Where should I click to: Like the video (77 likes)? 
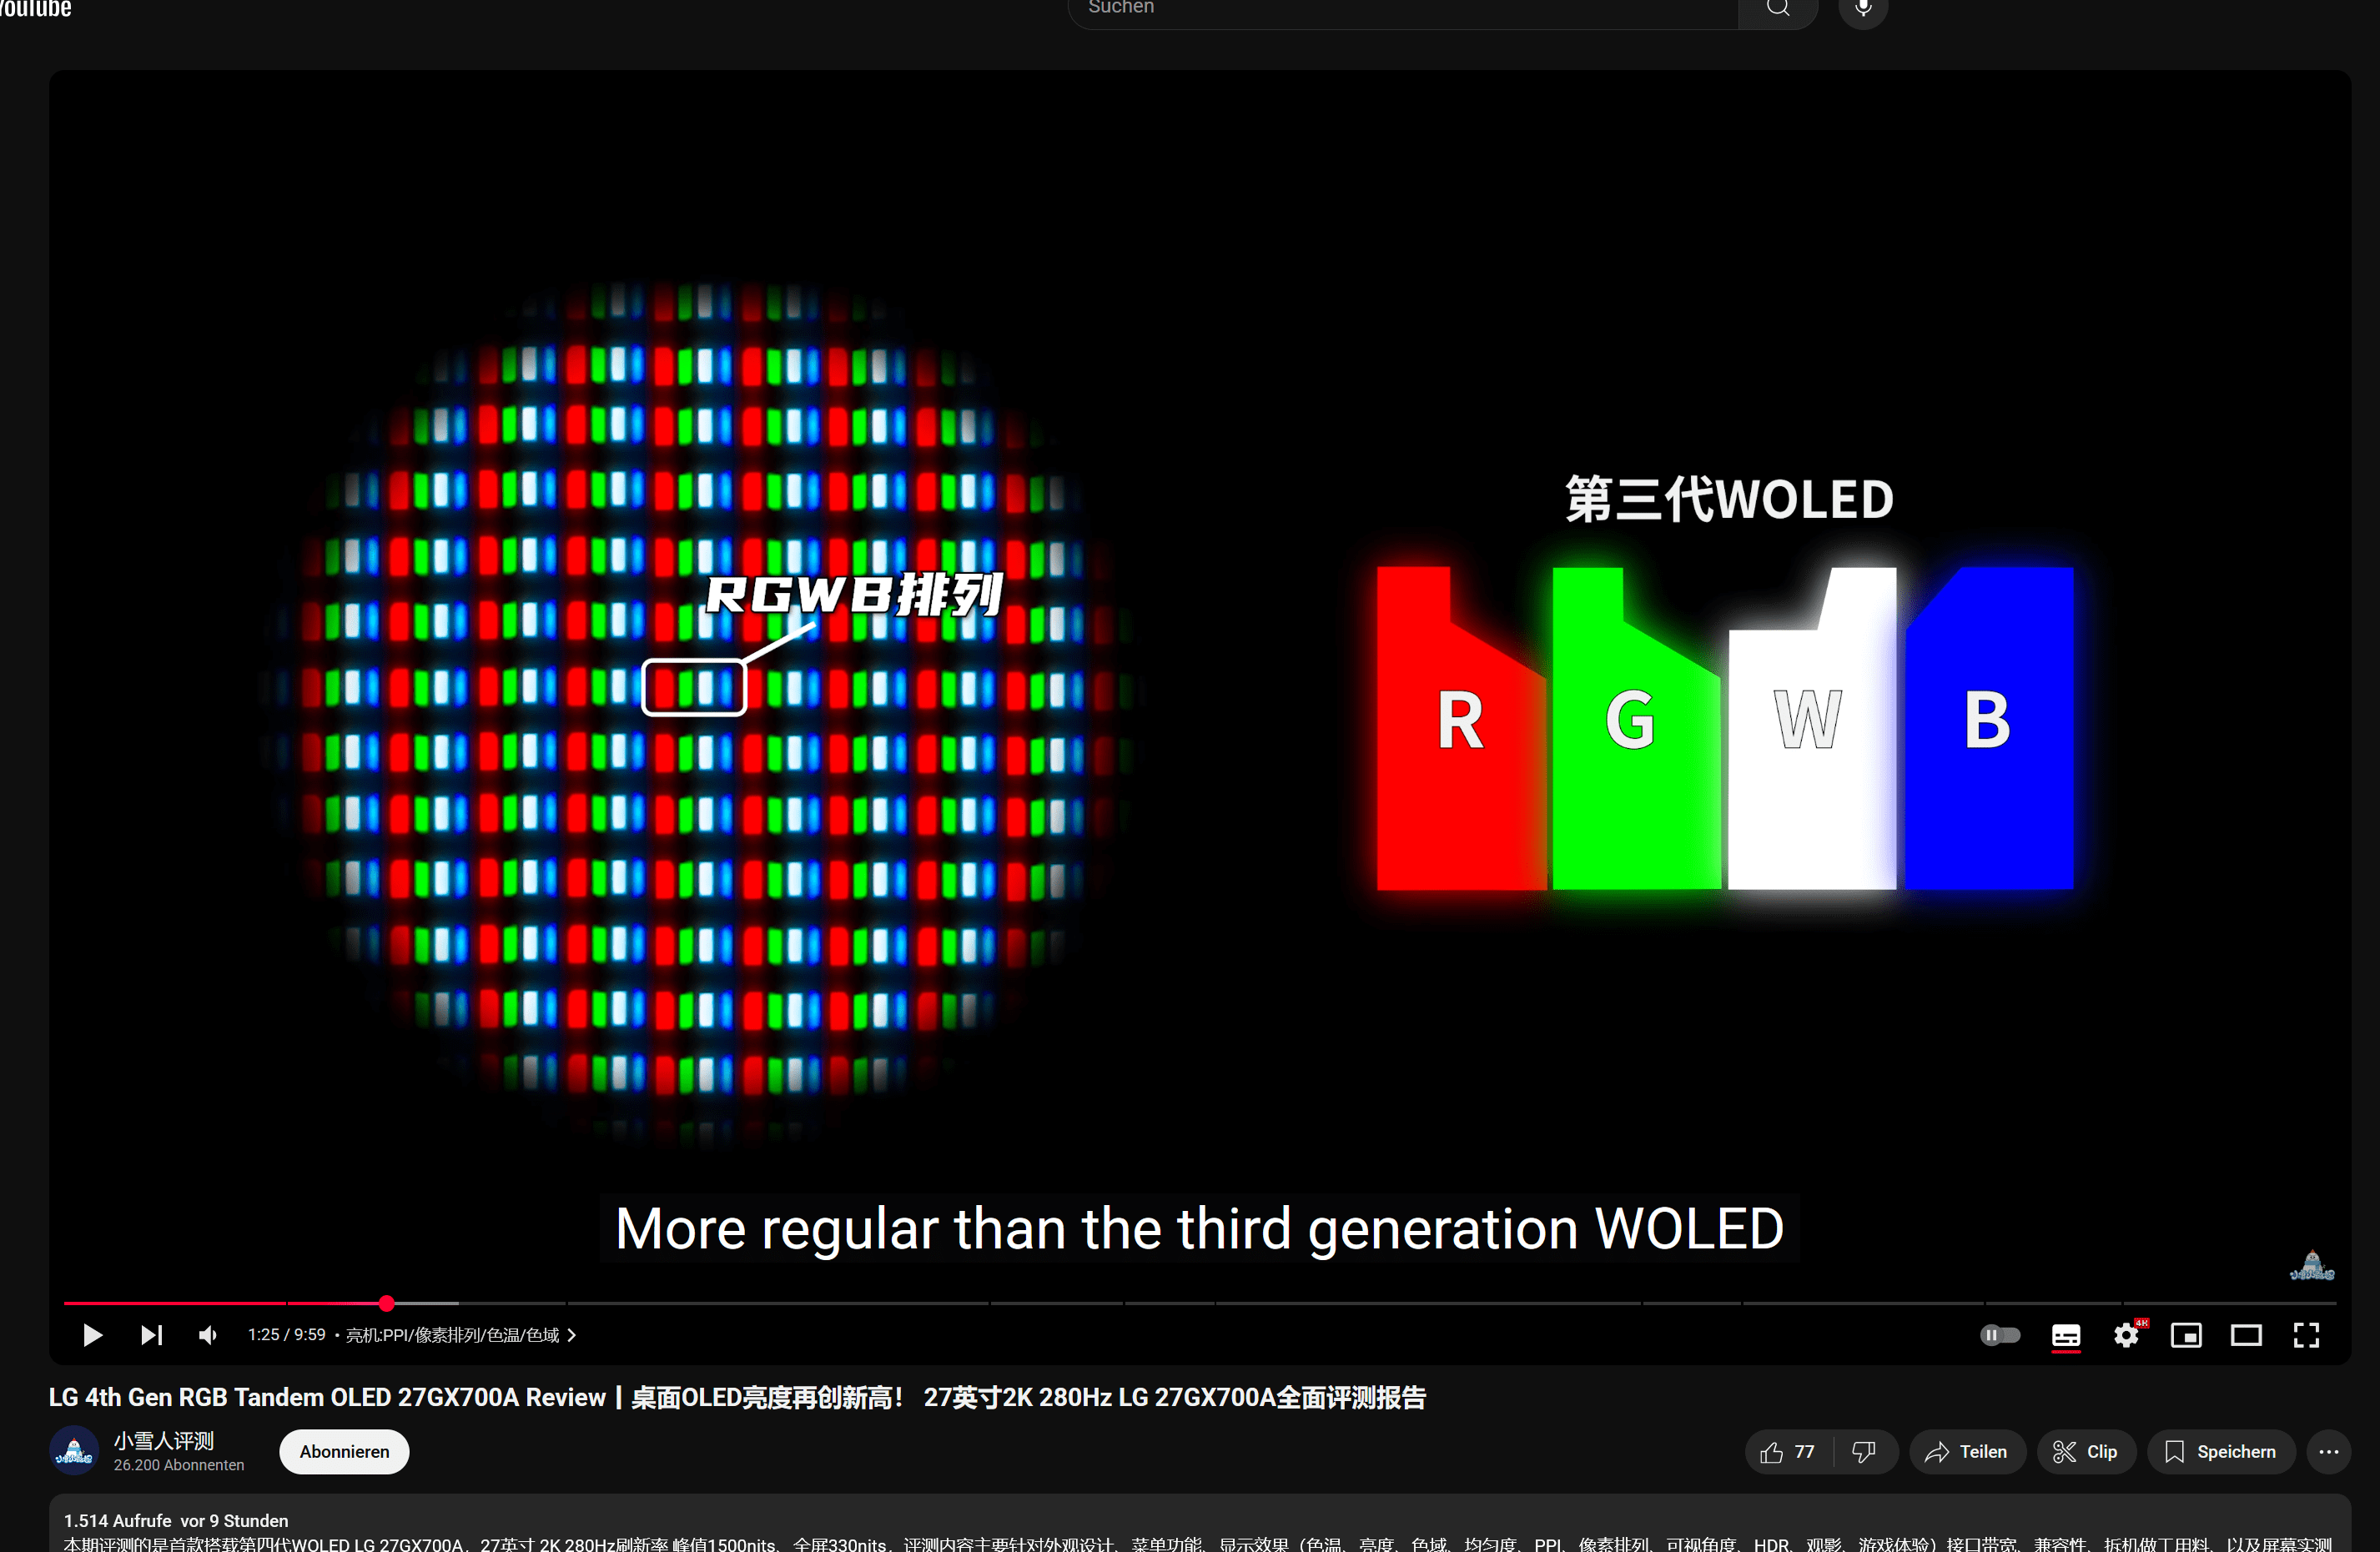click(1789, 1451)
